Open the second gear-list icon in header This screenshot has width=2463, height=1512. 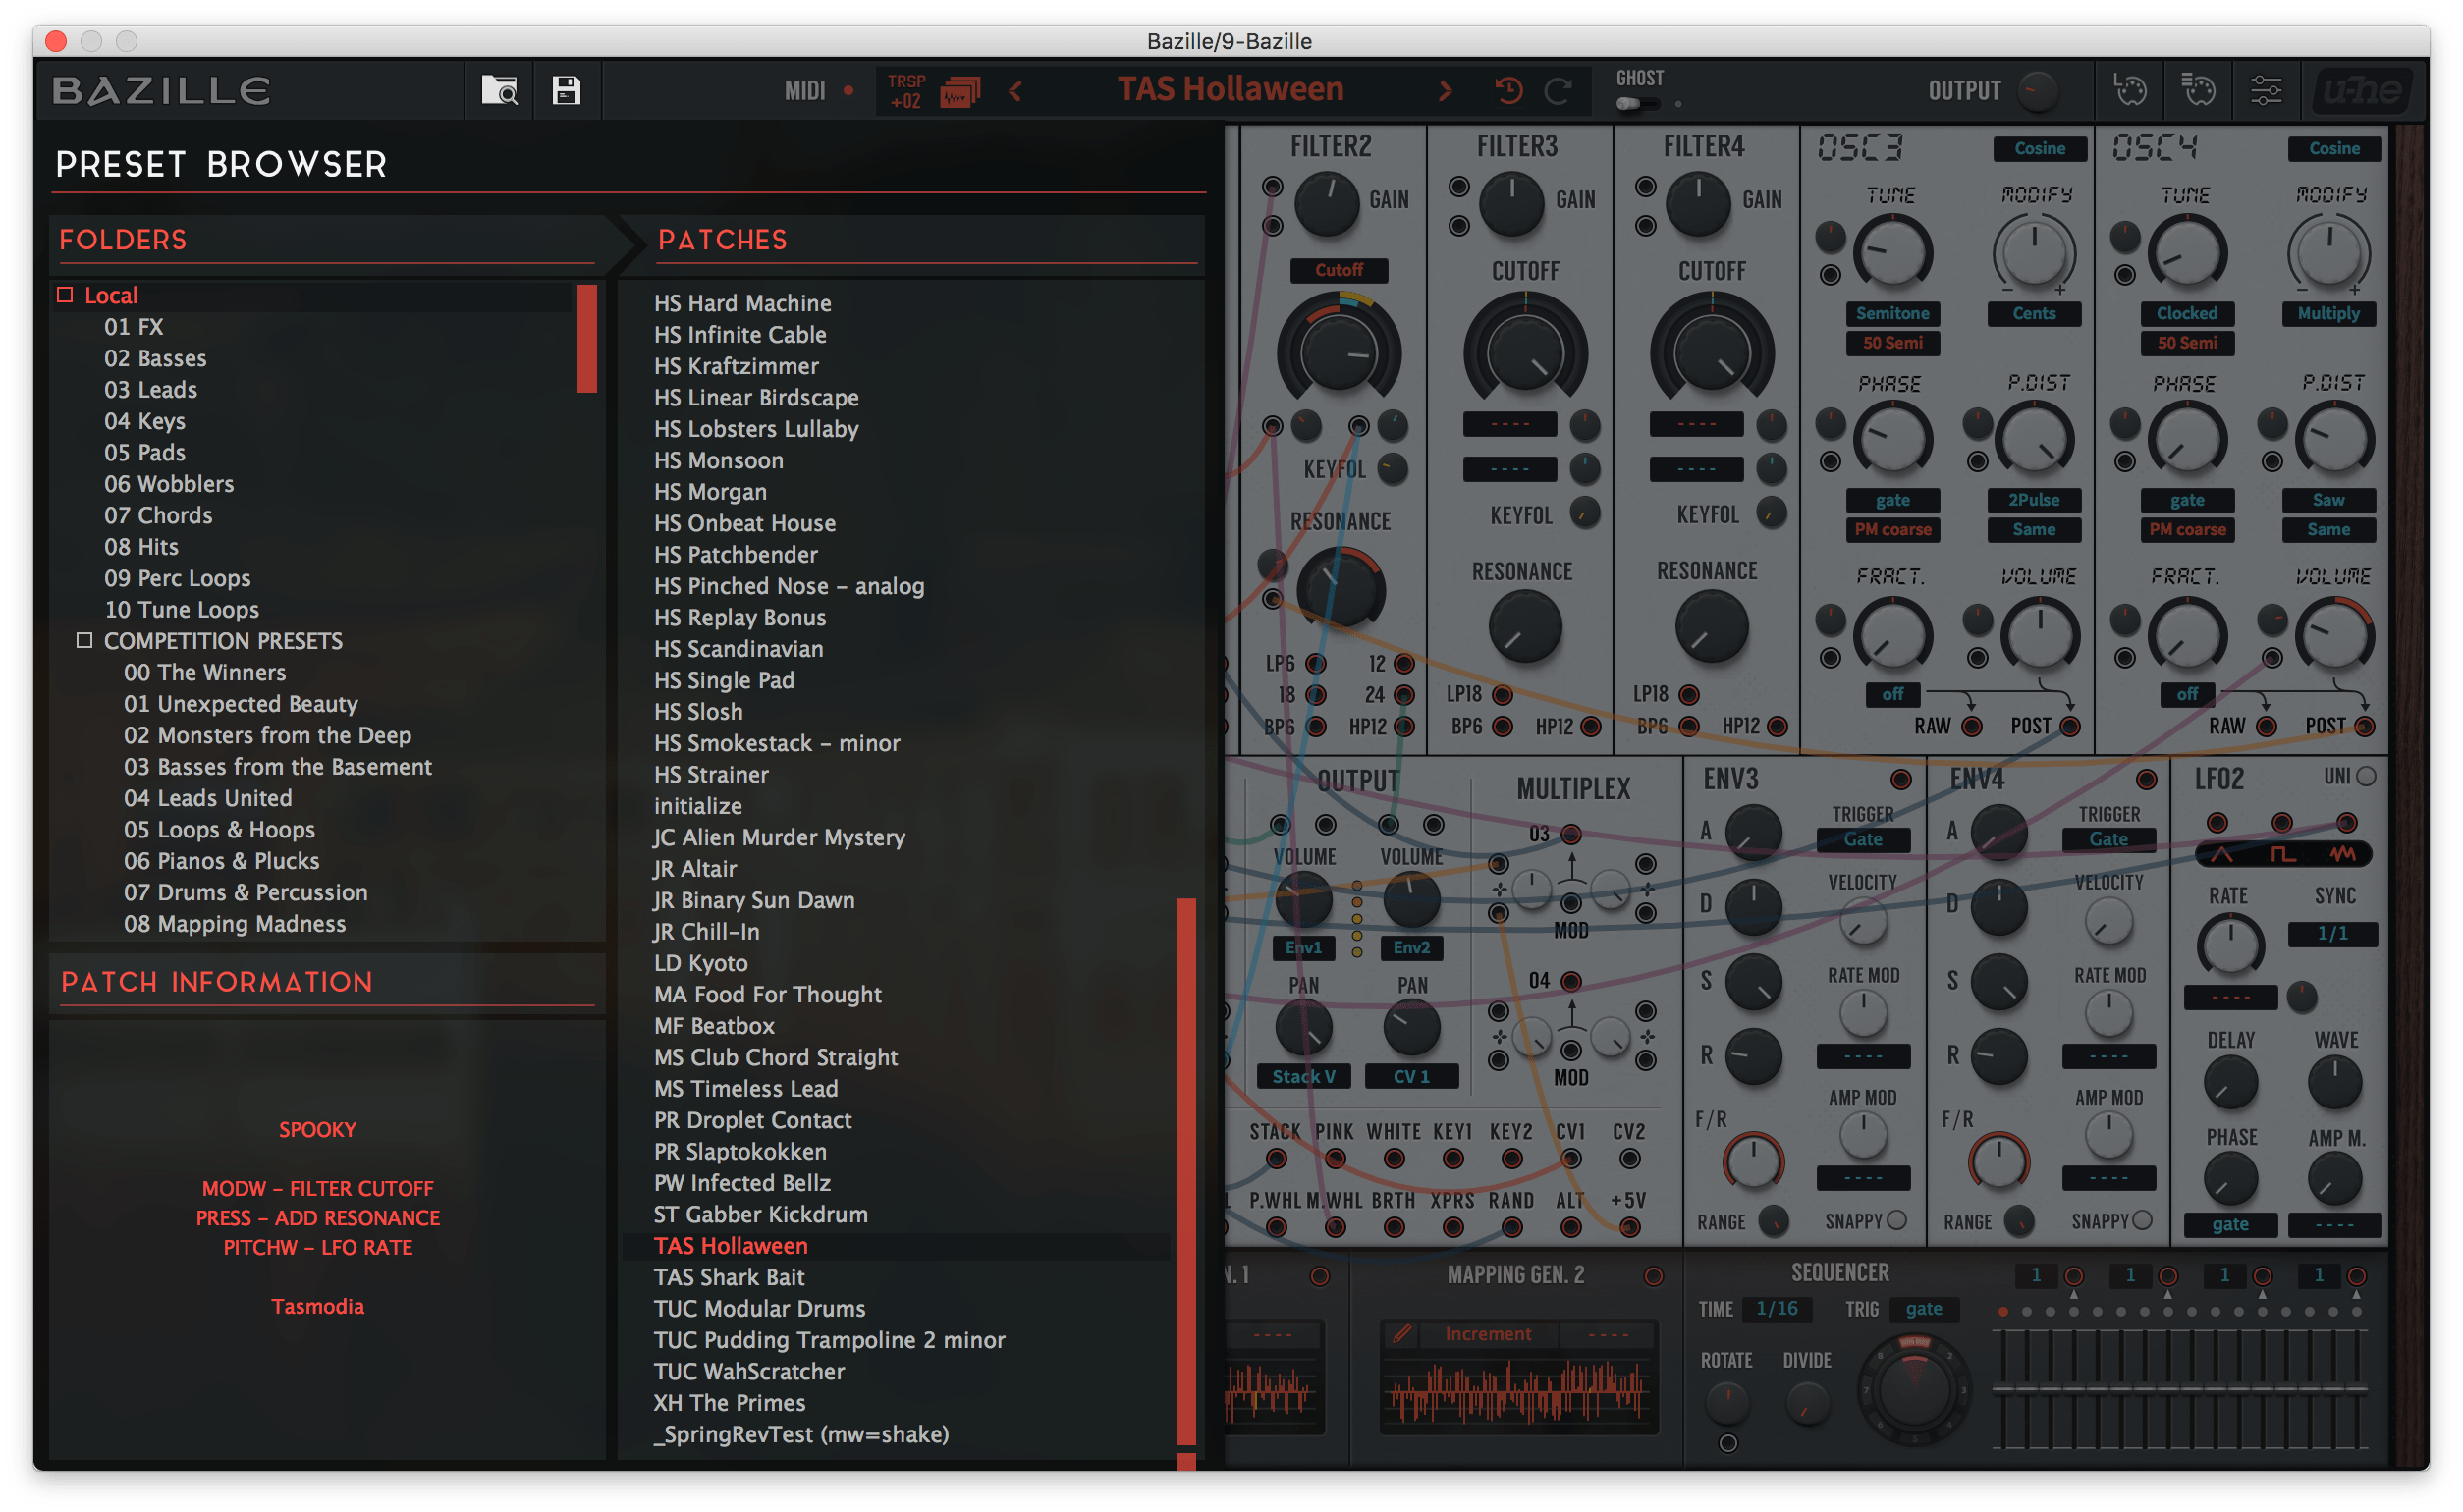[2197, 91]
